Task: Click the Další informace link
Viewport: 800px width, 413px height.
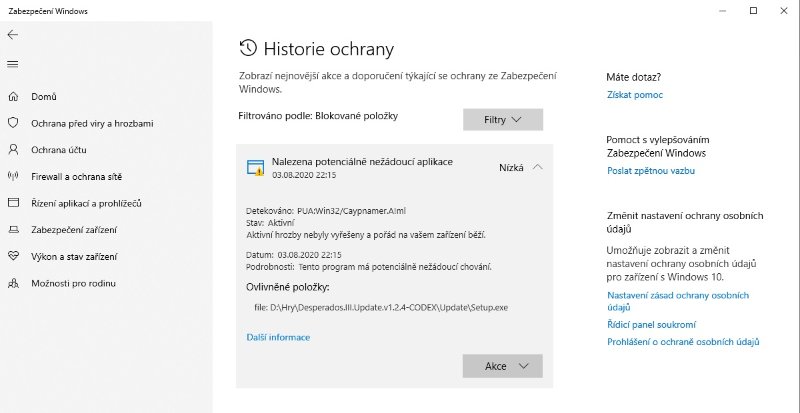Action: [278, 337]
